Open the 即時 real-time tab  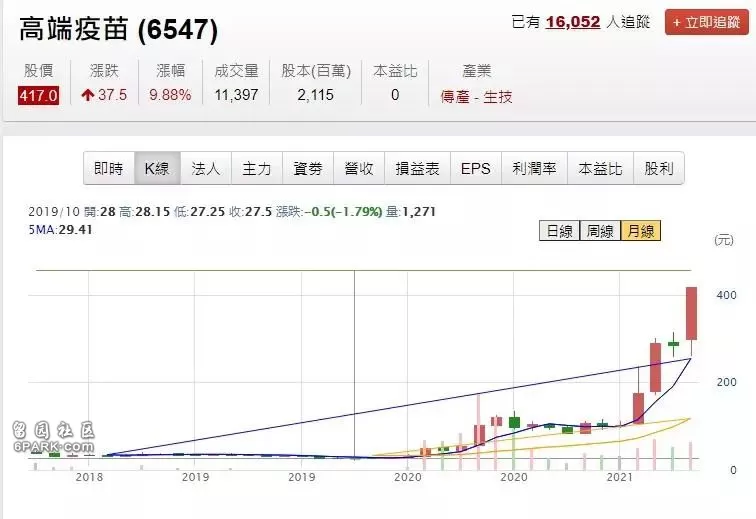click(x=109, y=168)
